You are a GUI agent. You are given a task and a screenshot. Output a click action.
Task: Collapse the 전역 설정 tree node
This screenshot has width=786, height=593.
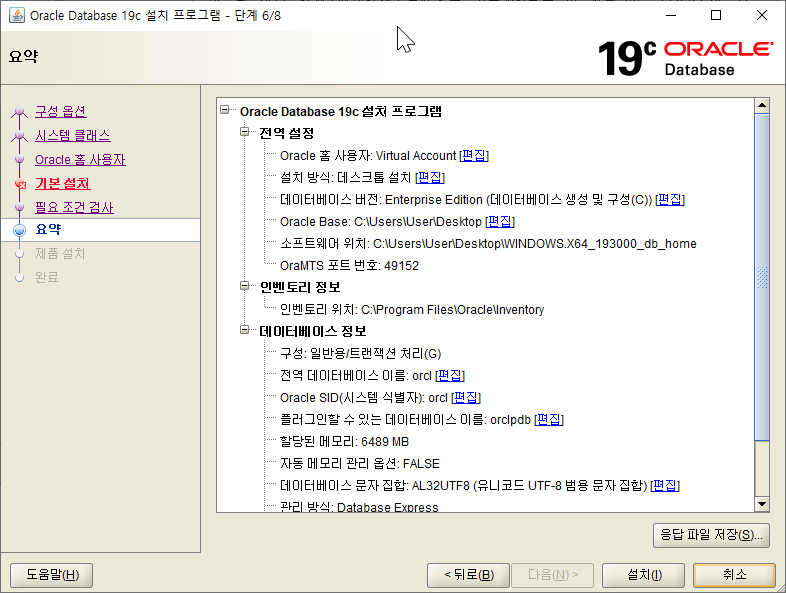coord(245,131)
